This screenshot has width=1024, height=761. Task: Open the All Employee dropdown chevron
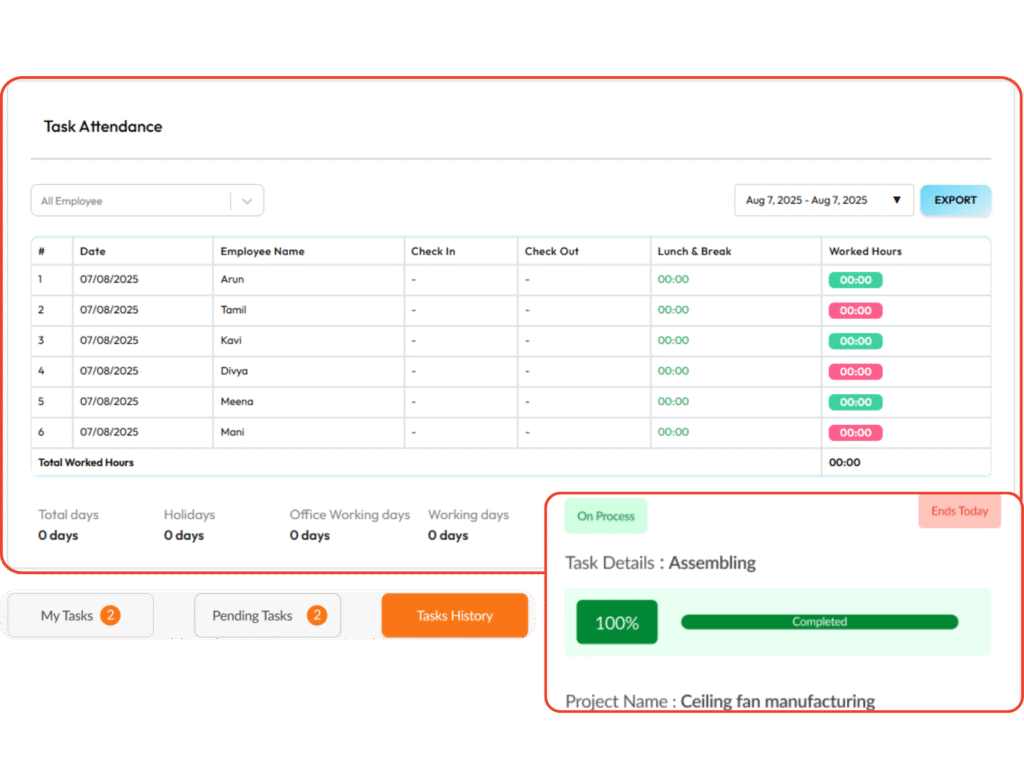(247, 201)
